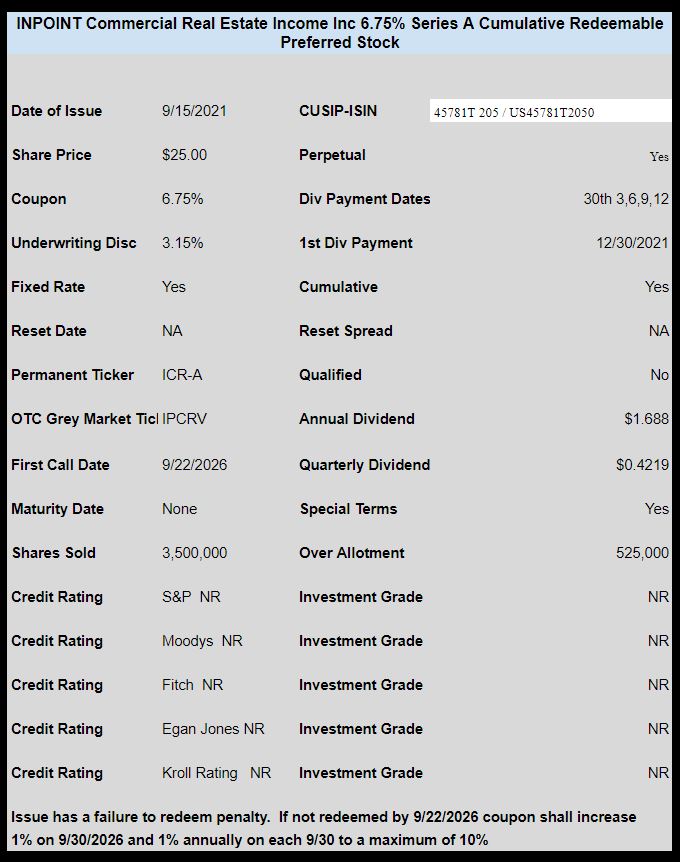
Task: Select the Shares Sold value 3,500,000
Action: click(x=195, y=553)
